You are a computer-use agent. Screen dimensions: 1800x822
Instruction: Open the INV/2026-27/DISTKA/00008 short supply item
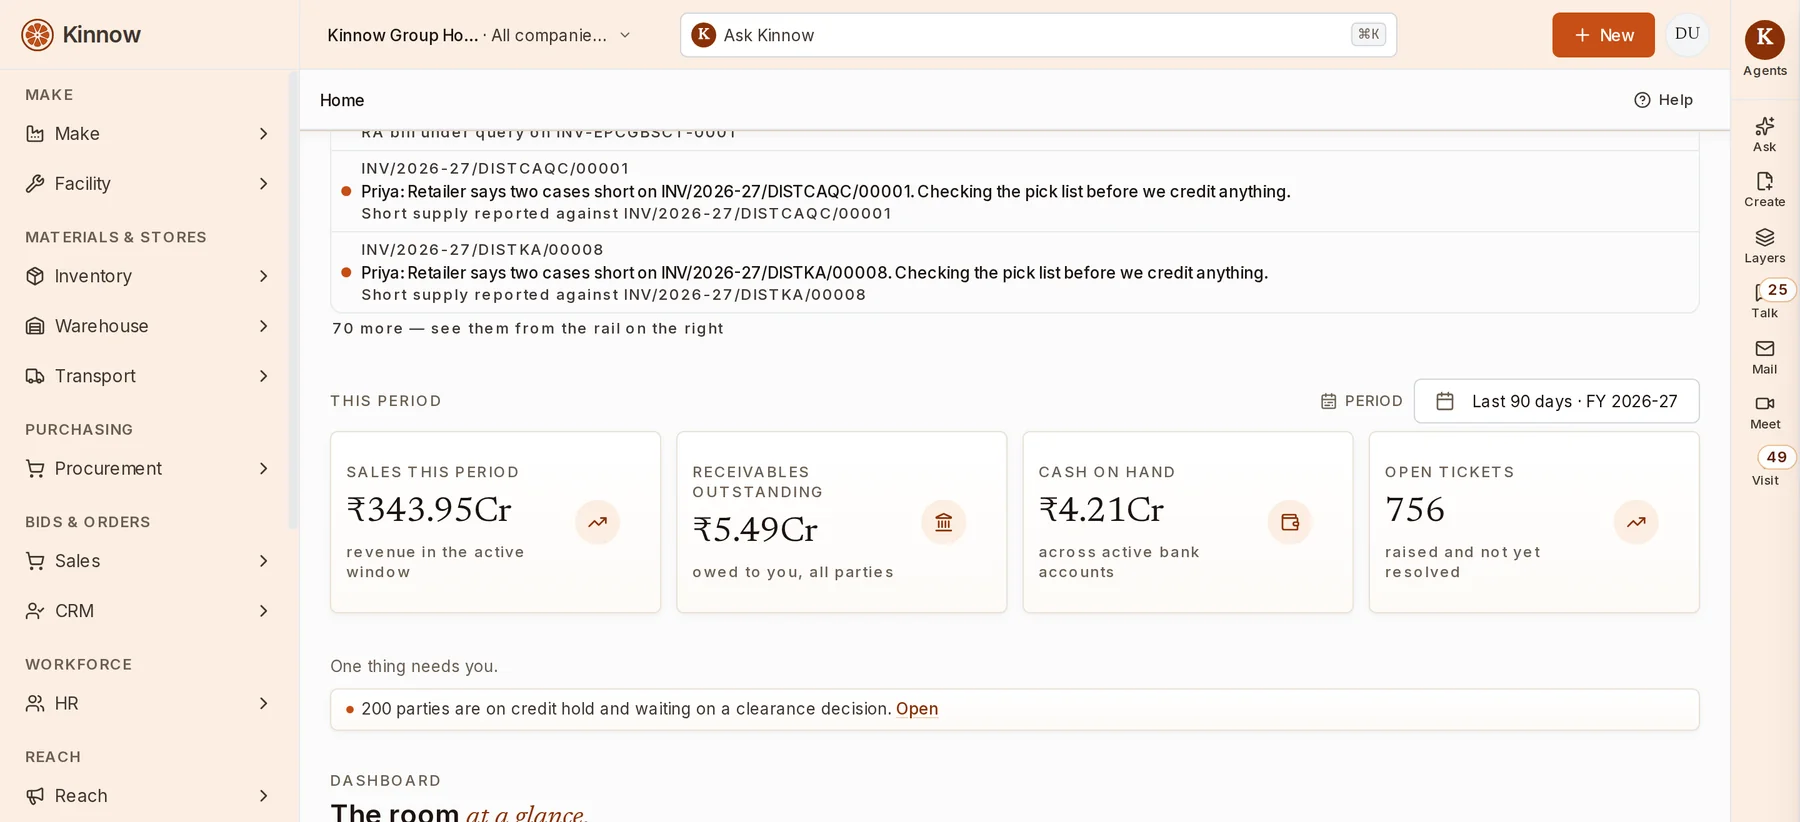1014,272
